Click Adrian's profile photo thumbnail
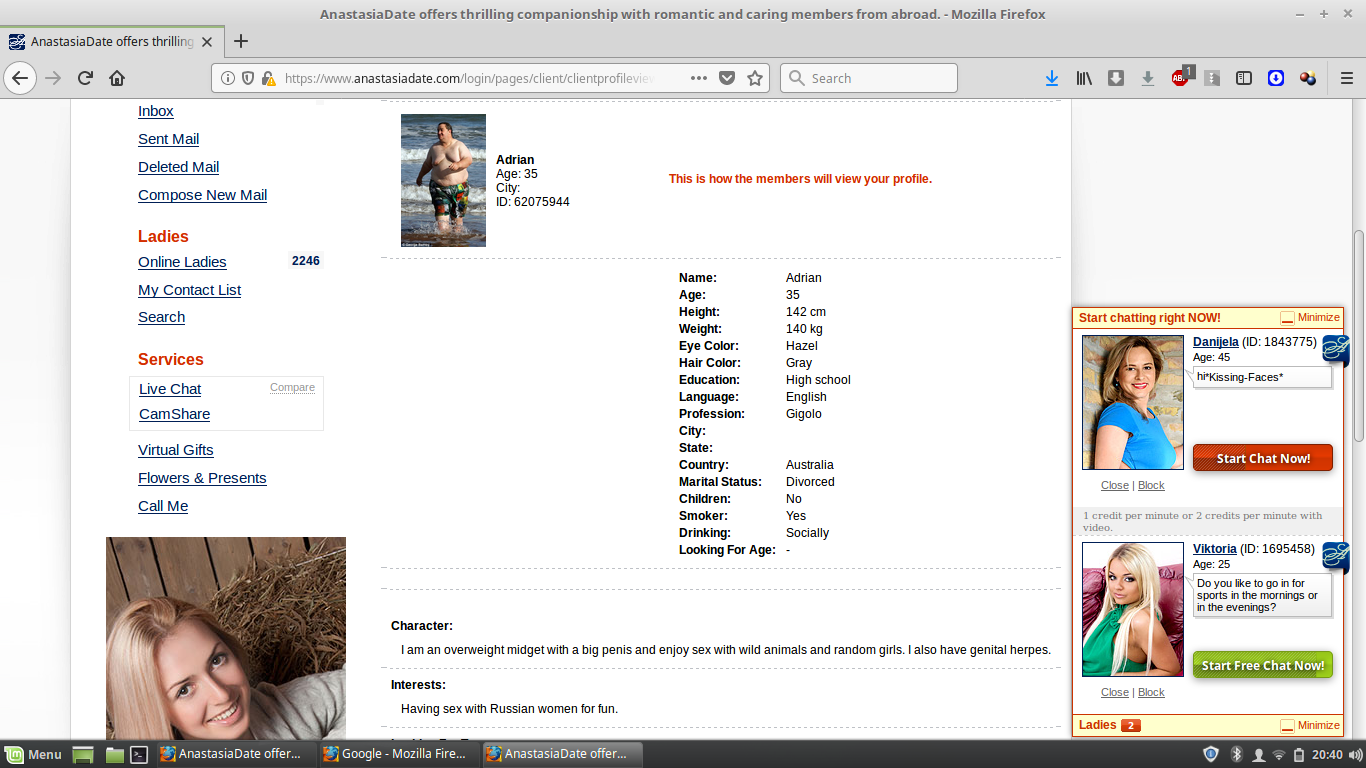 tap(443, 180)
